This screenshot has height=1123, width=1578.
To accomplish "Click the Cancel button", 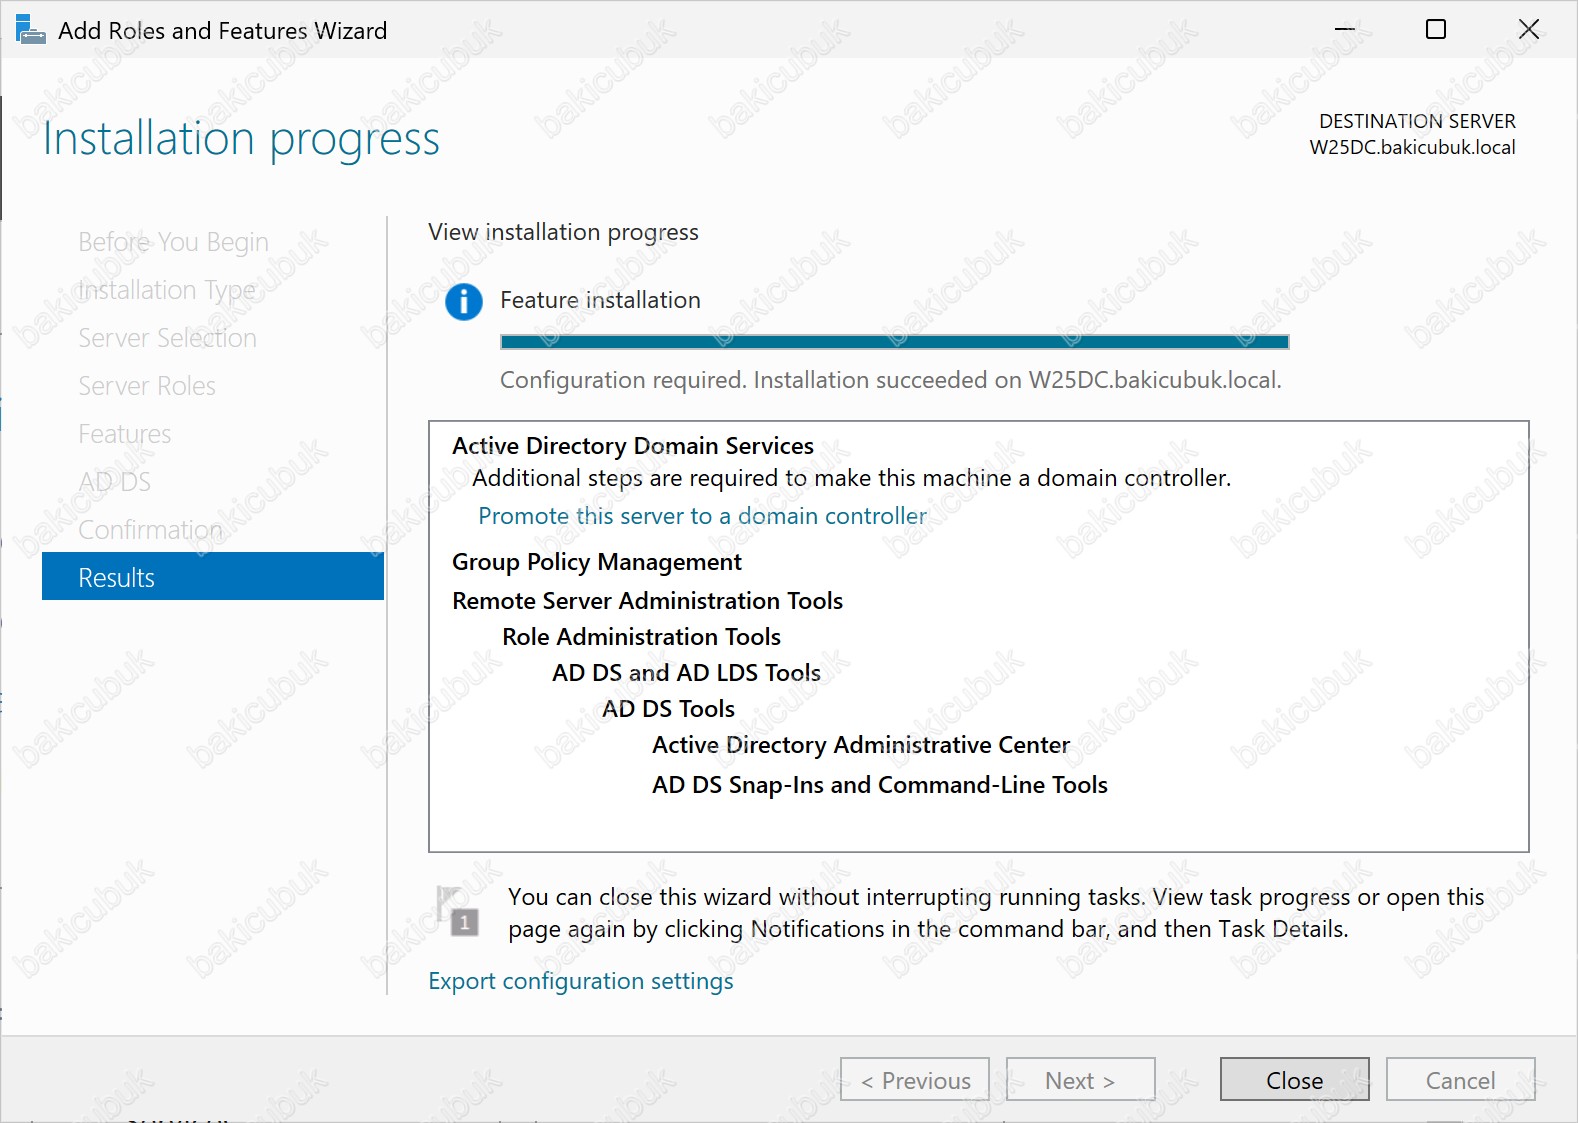I will (x=1461, y=1080).
